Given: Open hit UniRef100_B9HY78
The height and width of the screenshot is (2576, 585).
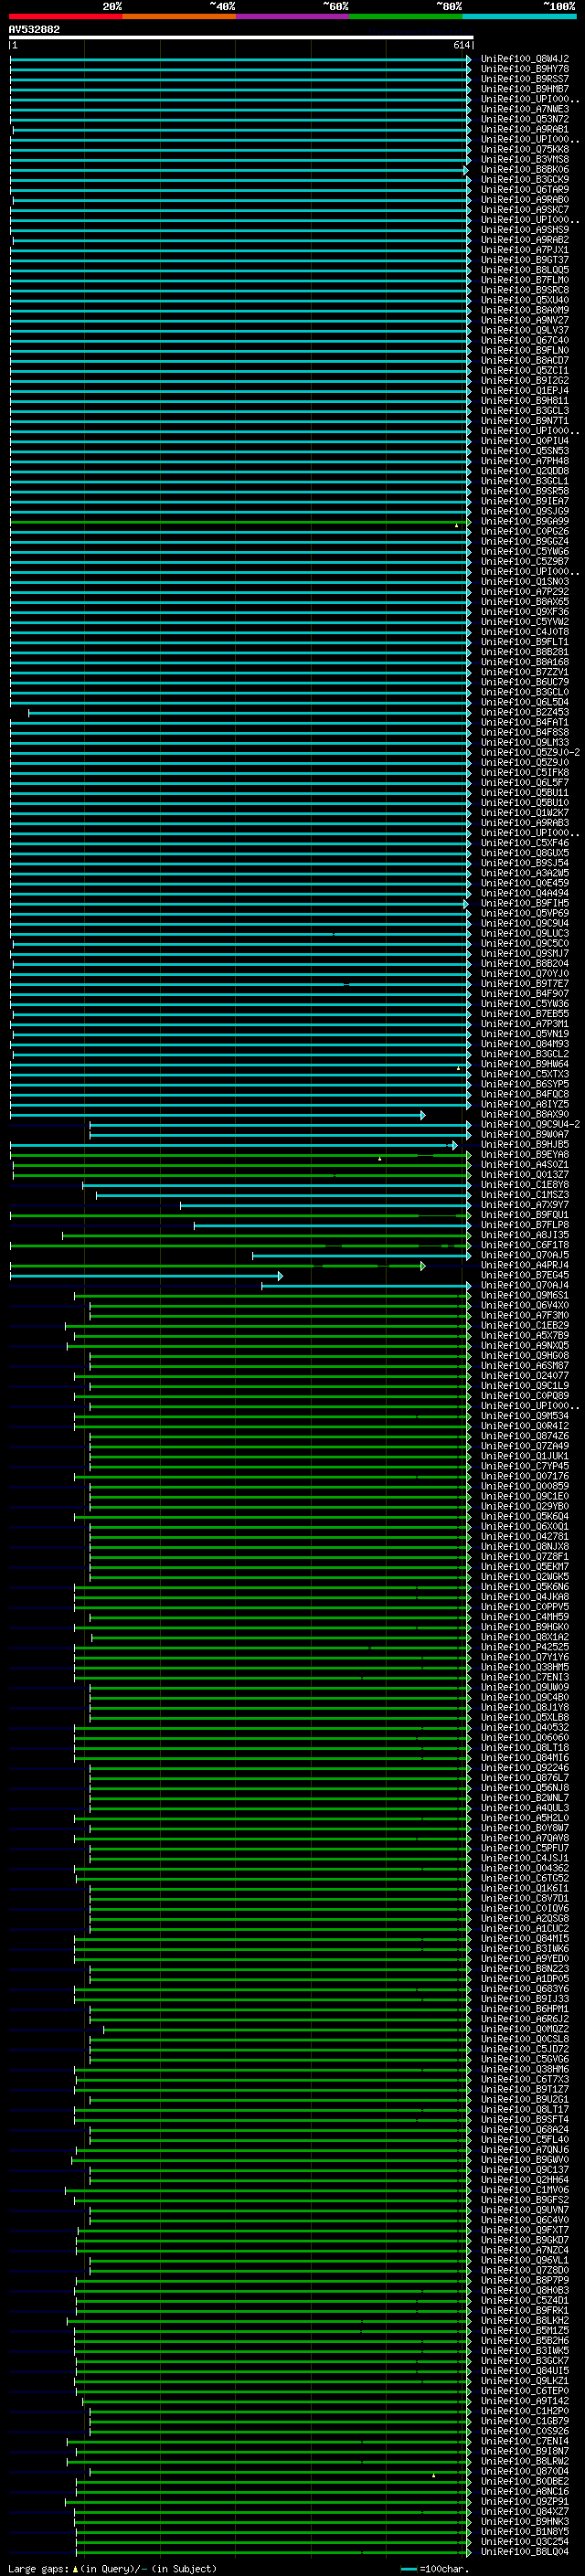Looking at the screenshot, I should pos(525,69).
